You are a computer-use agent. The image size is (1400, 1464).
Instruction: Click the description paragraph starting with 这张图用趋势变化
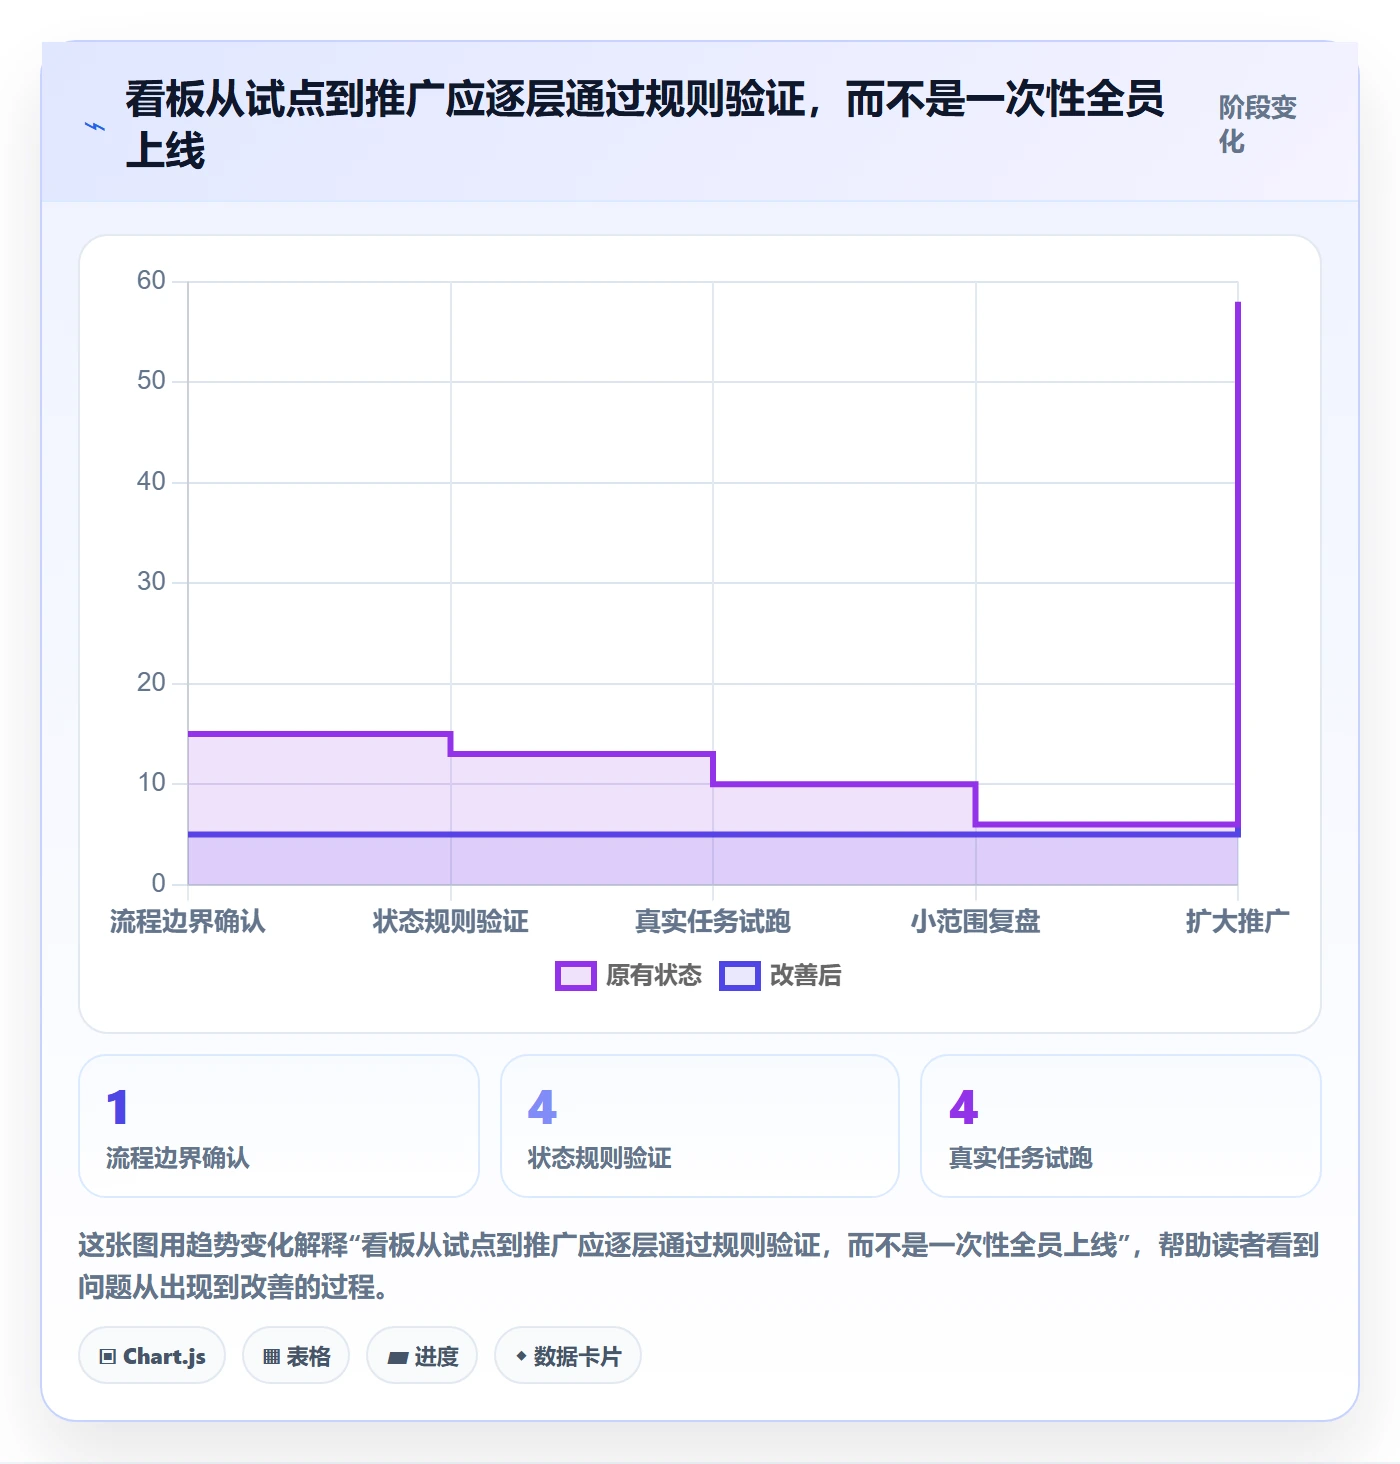[x=699, y=1265]
